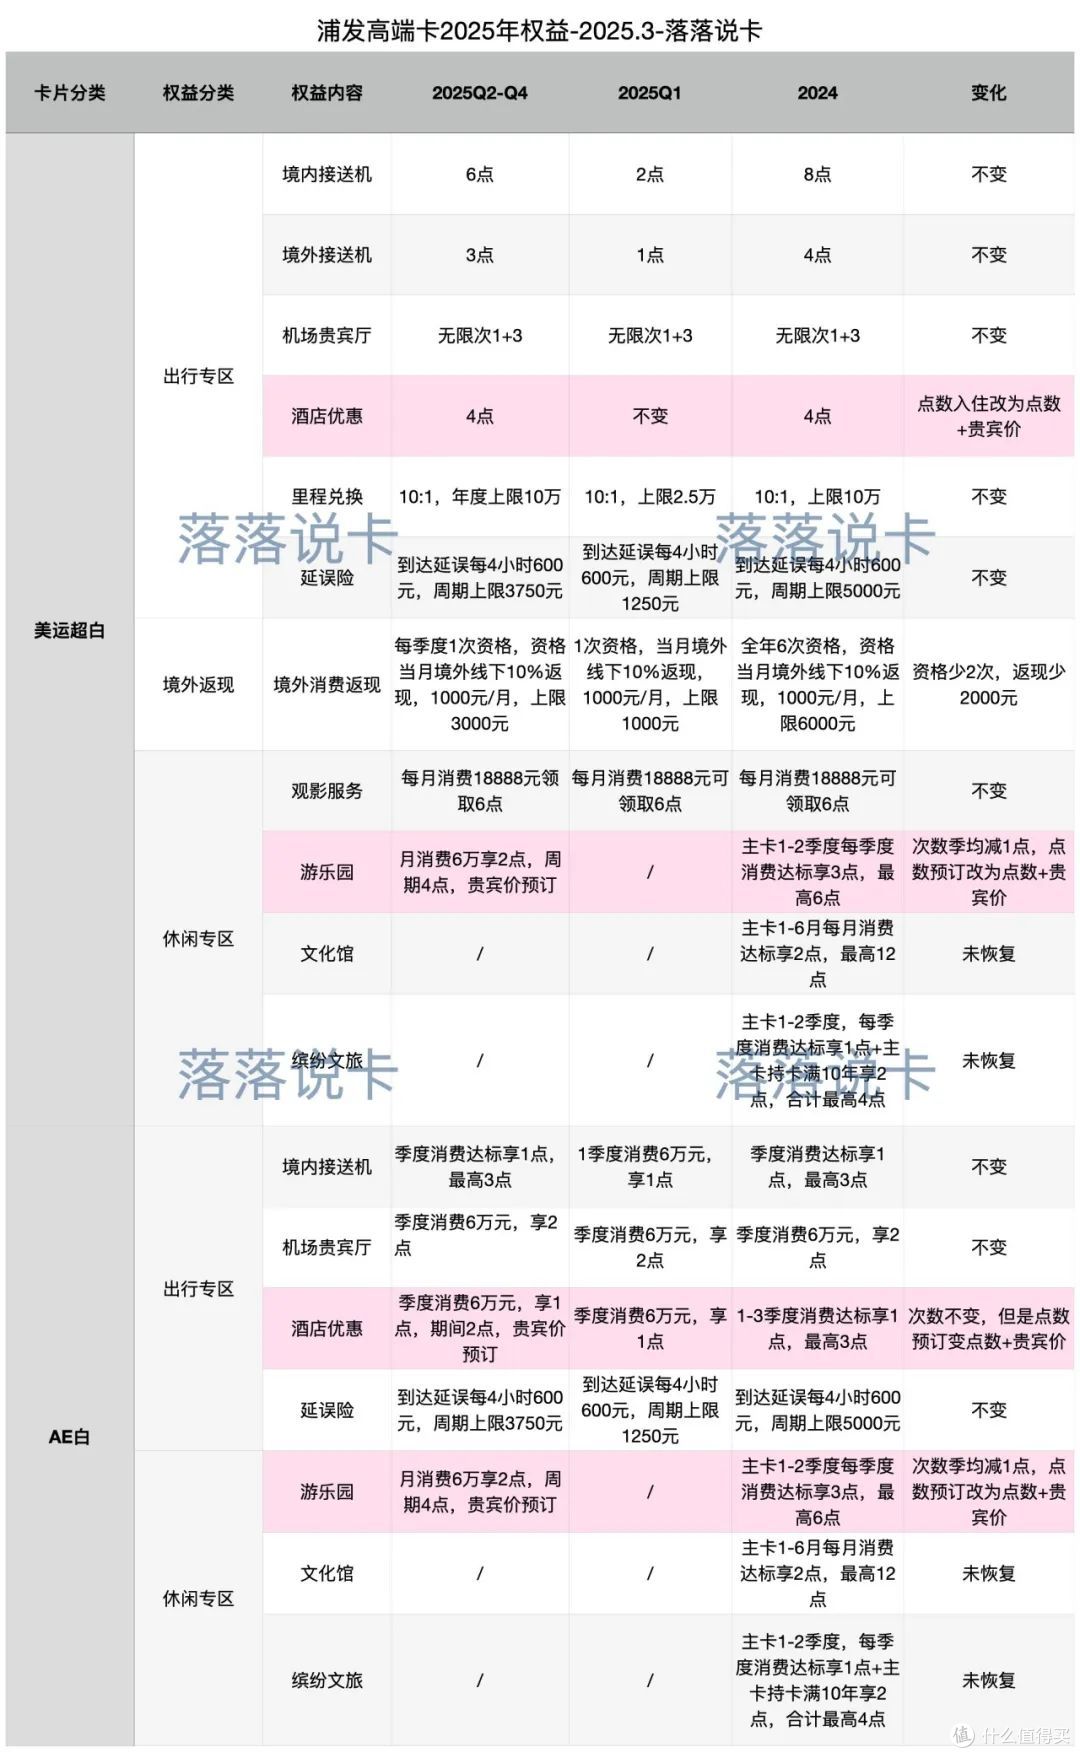Click 休闲专区 under 美运超白
The height and width of the screenshot is (1758, 1080).
[198, 939]
